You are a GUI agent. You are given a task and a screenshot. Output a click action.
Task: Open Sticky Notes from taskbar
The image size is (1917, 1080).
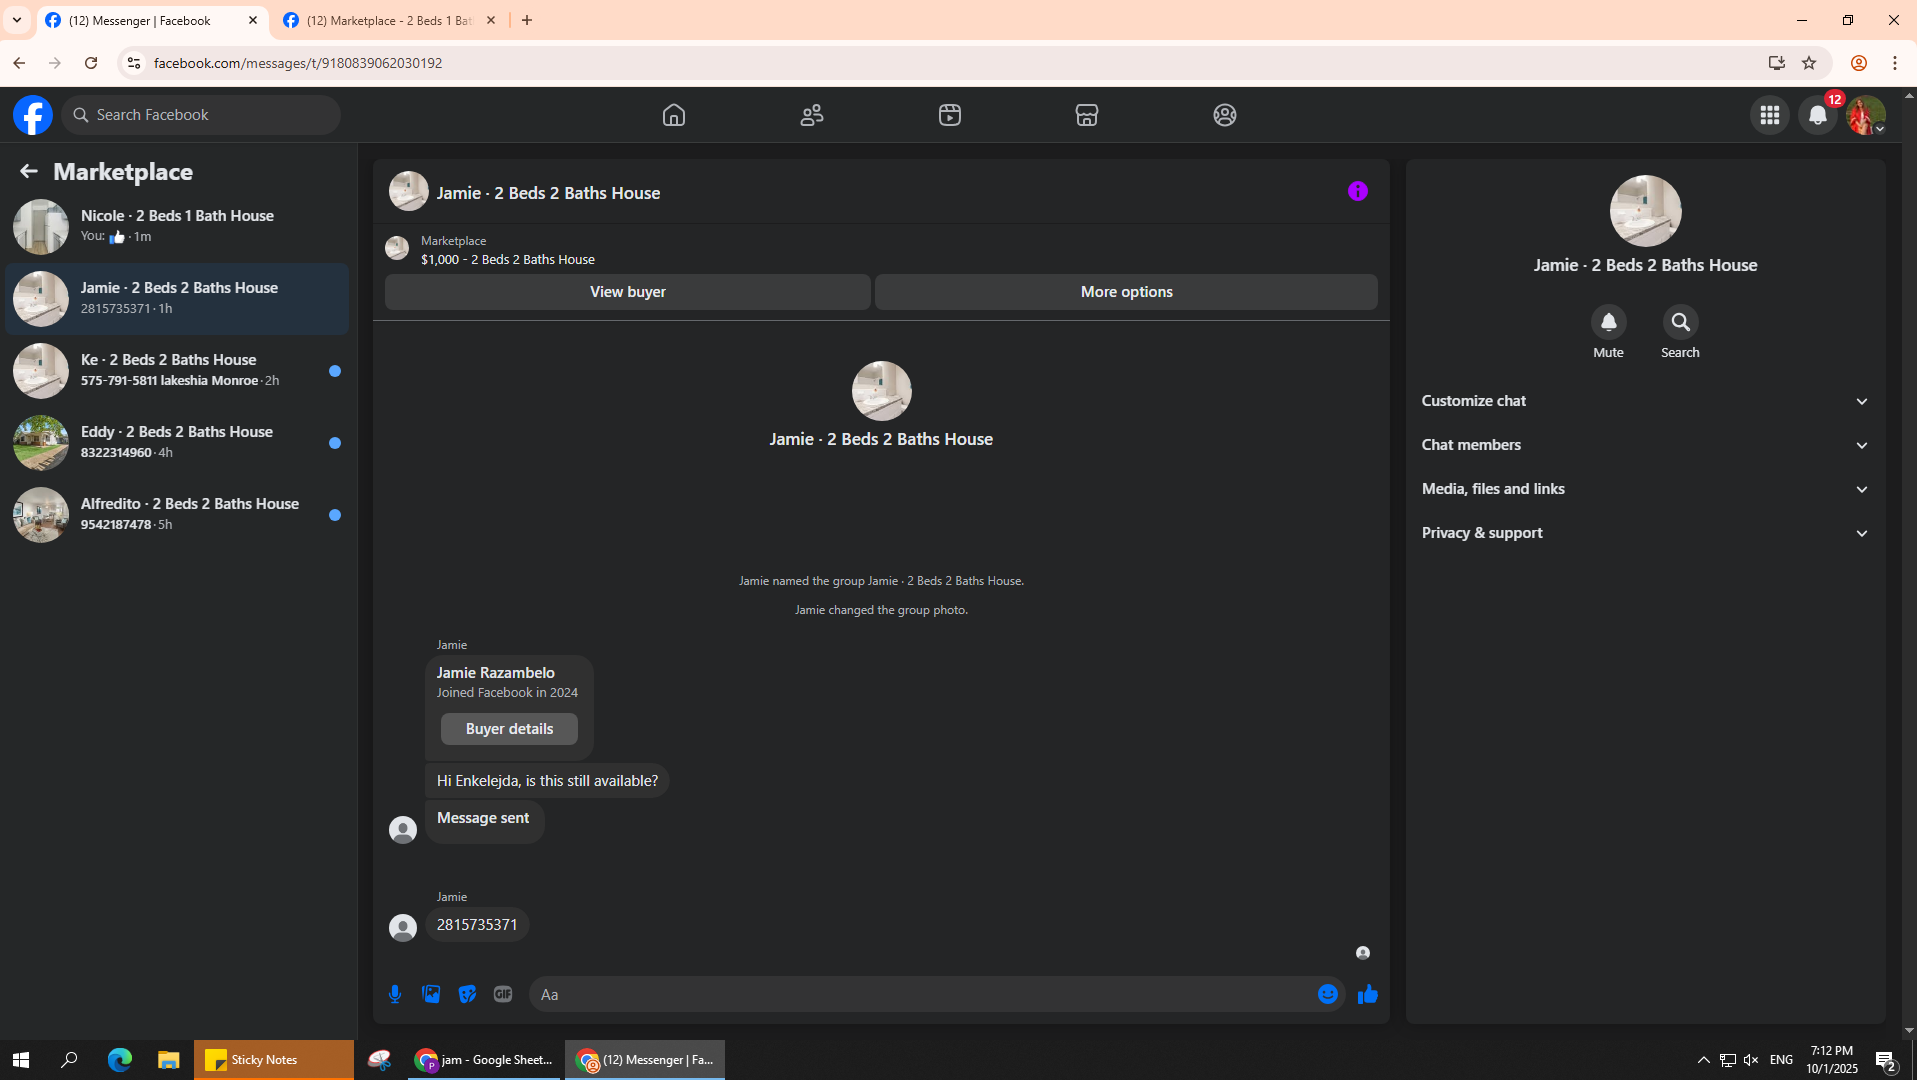point(273,1060)
